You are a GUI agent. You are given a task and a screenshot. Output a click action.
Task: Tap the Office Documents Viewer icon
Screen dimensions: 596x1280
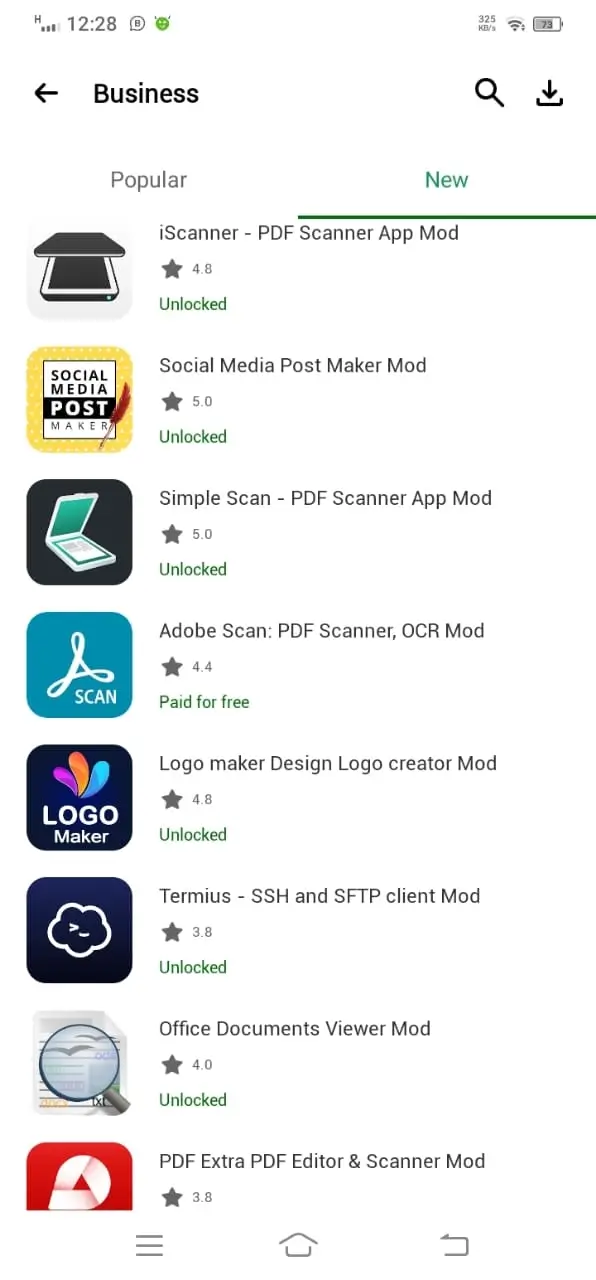pyautogui.click(x=79, y=1063)
